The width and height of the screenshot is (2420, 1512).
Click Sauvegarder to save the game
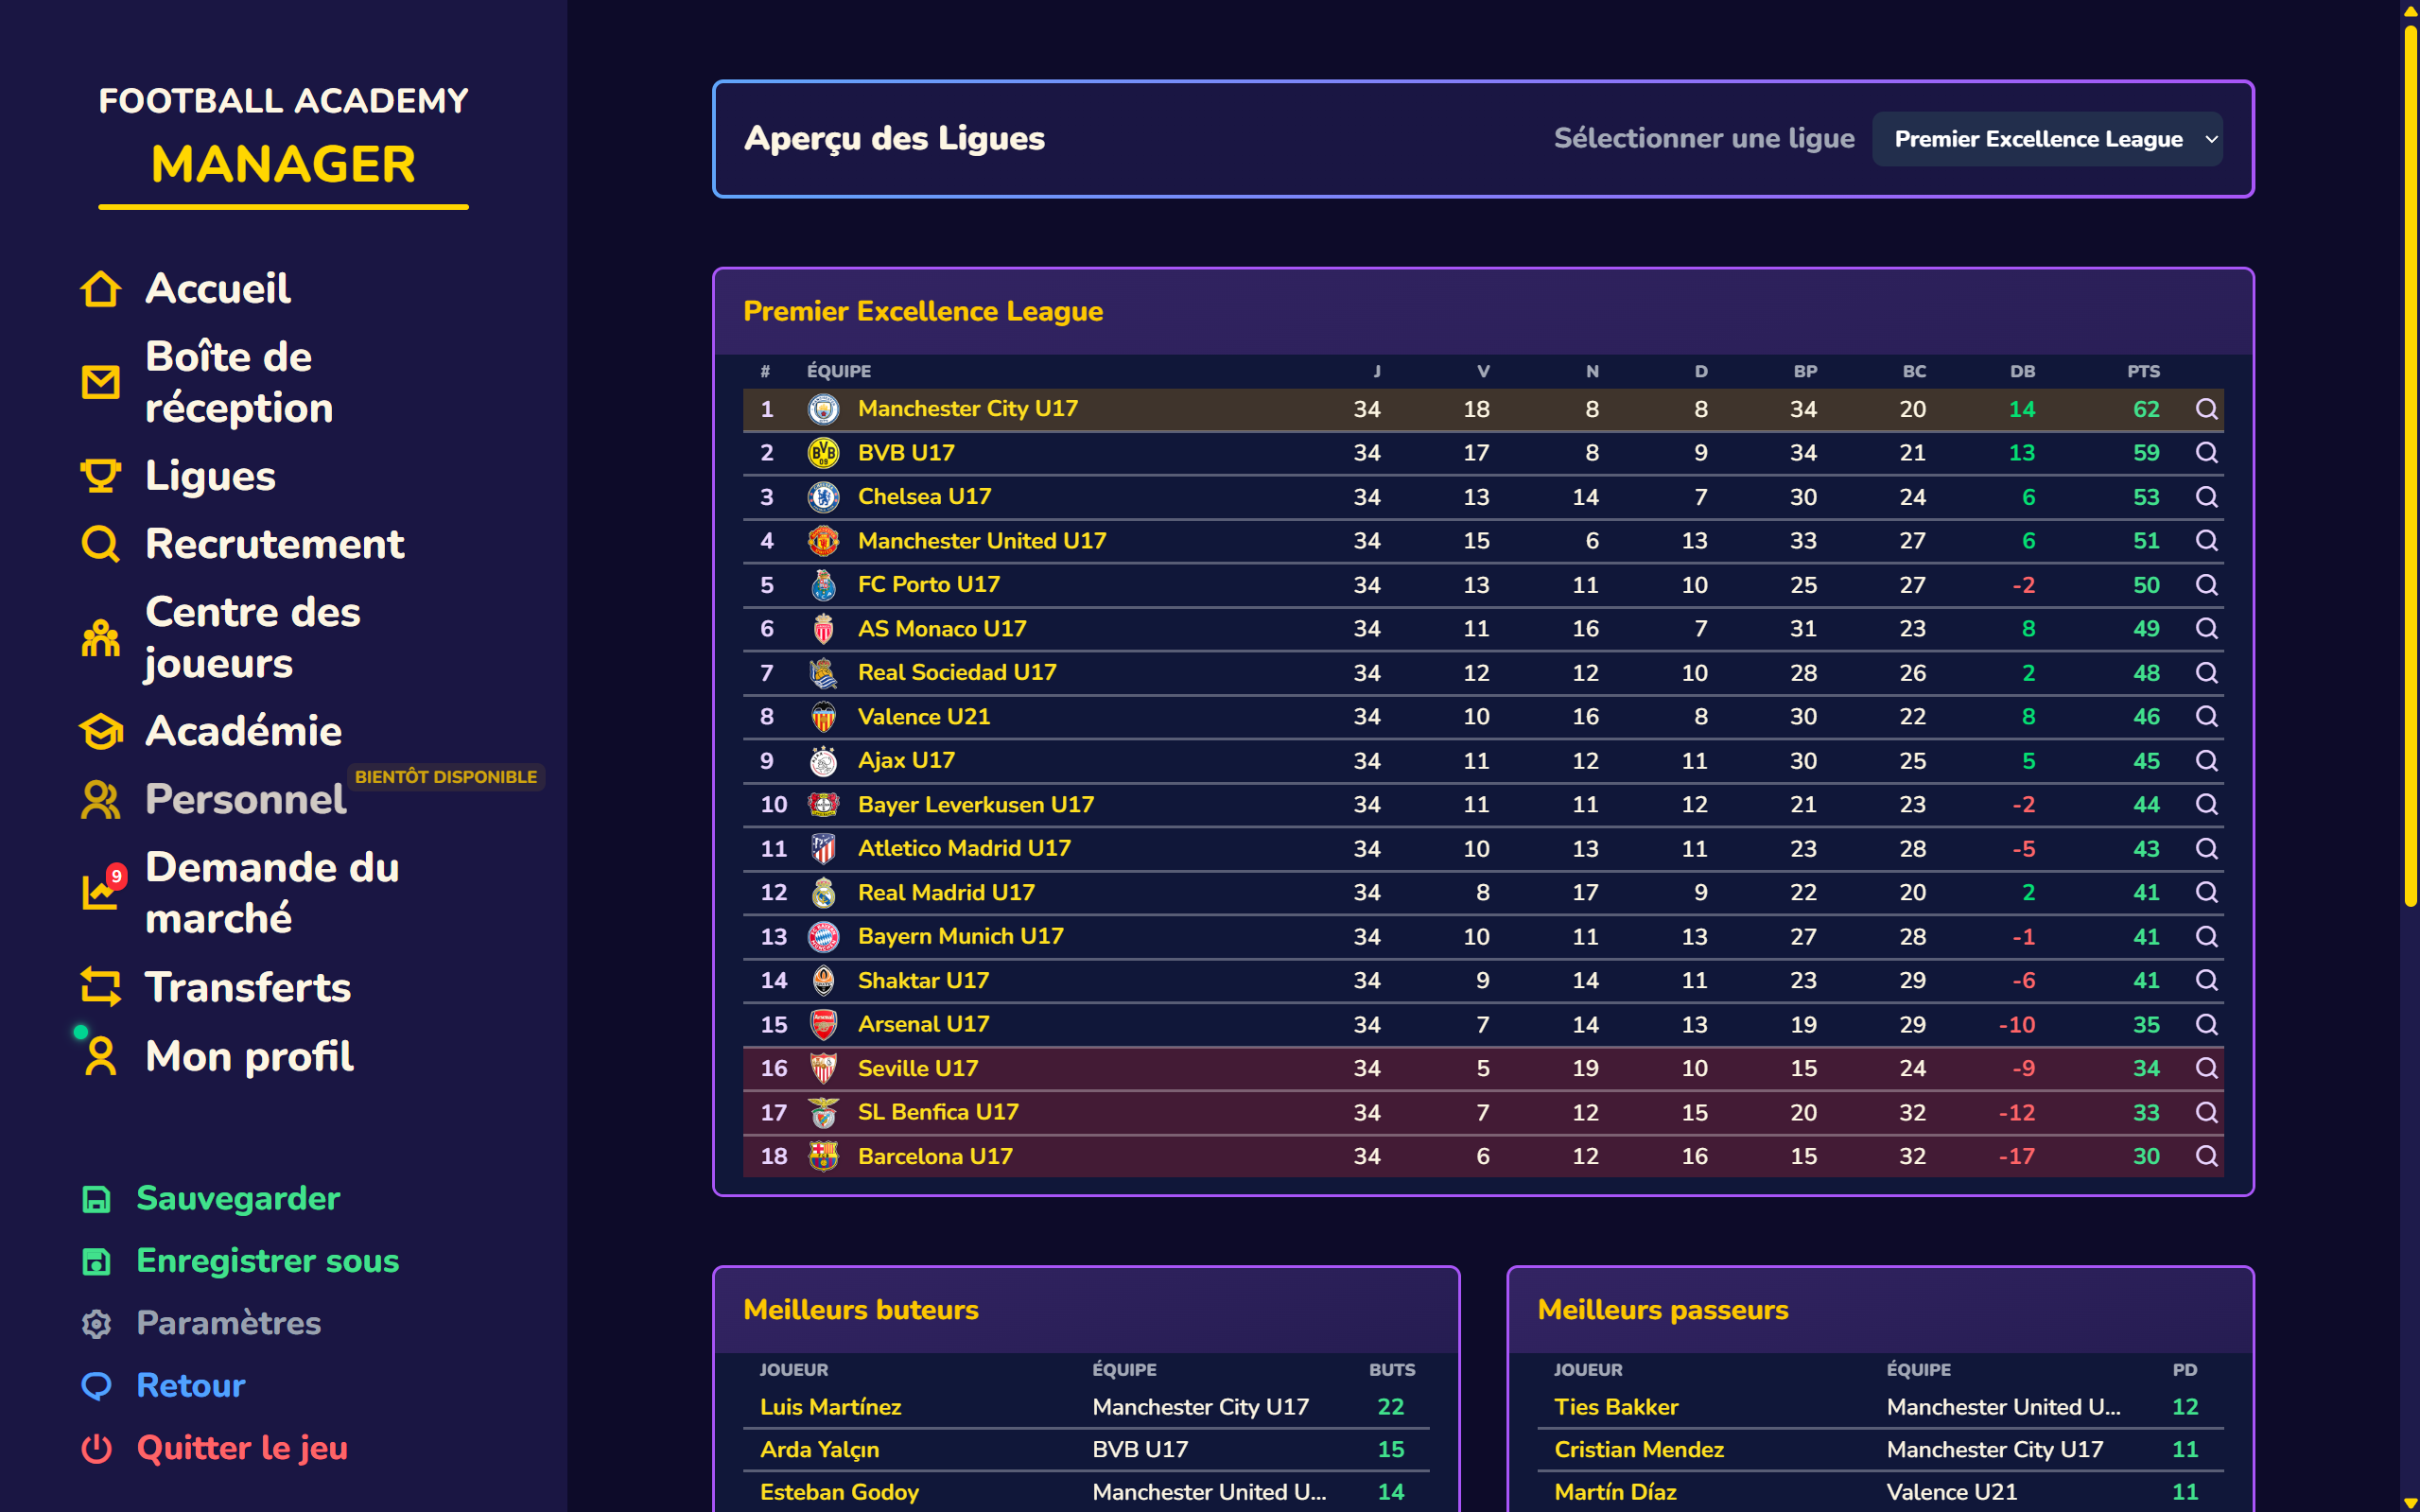[x=238, y=1198]
